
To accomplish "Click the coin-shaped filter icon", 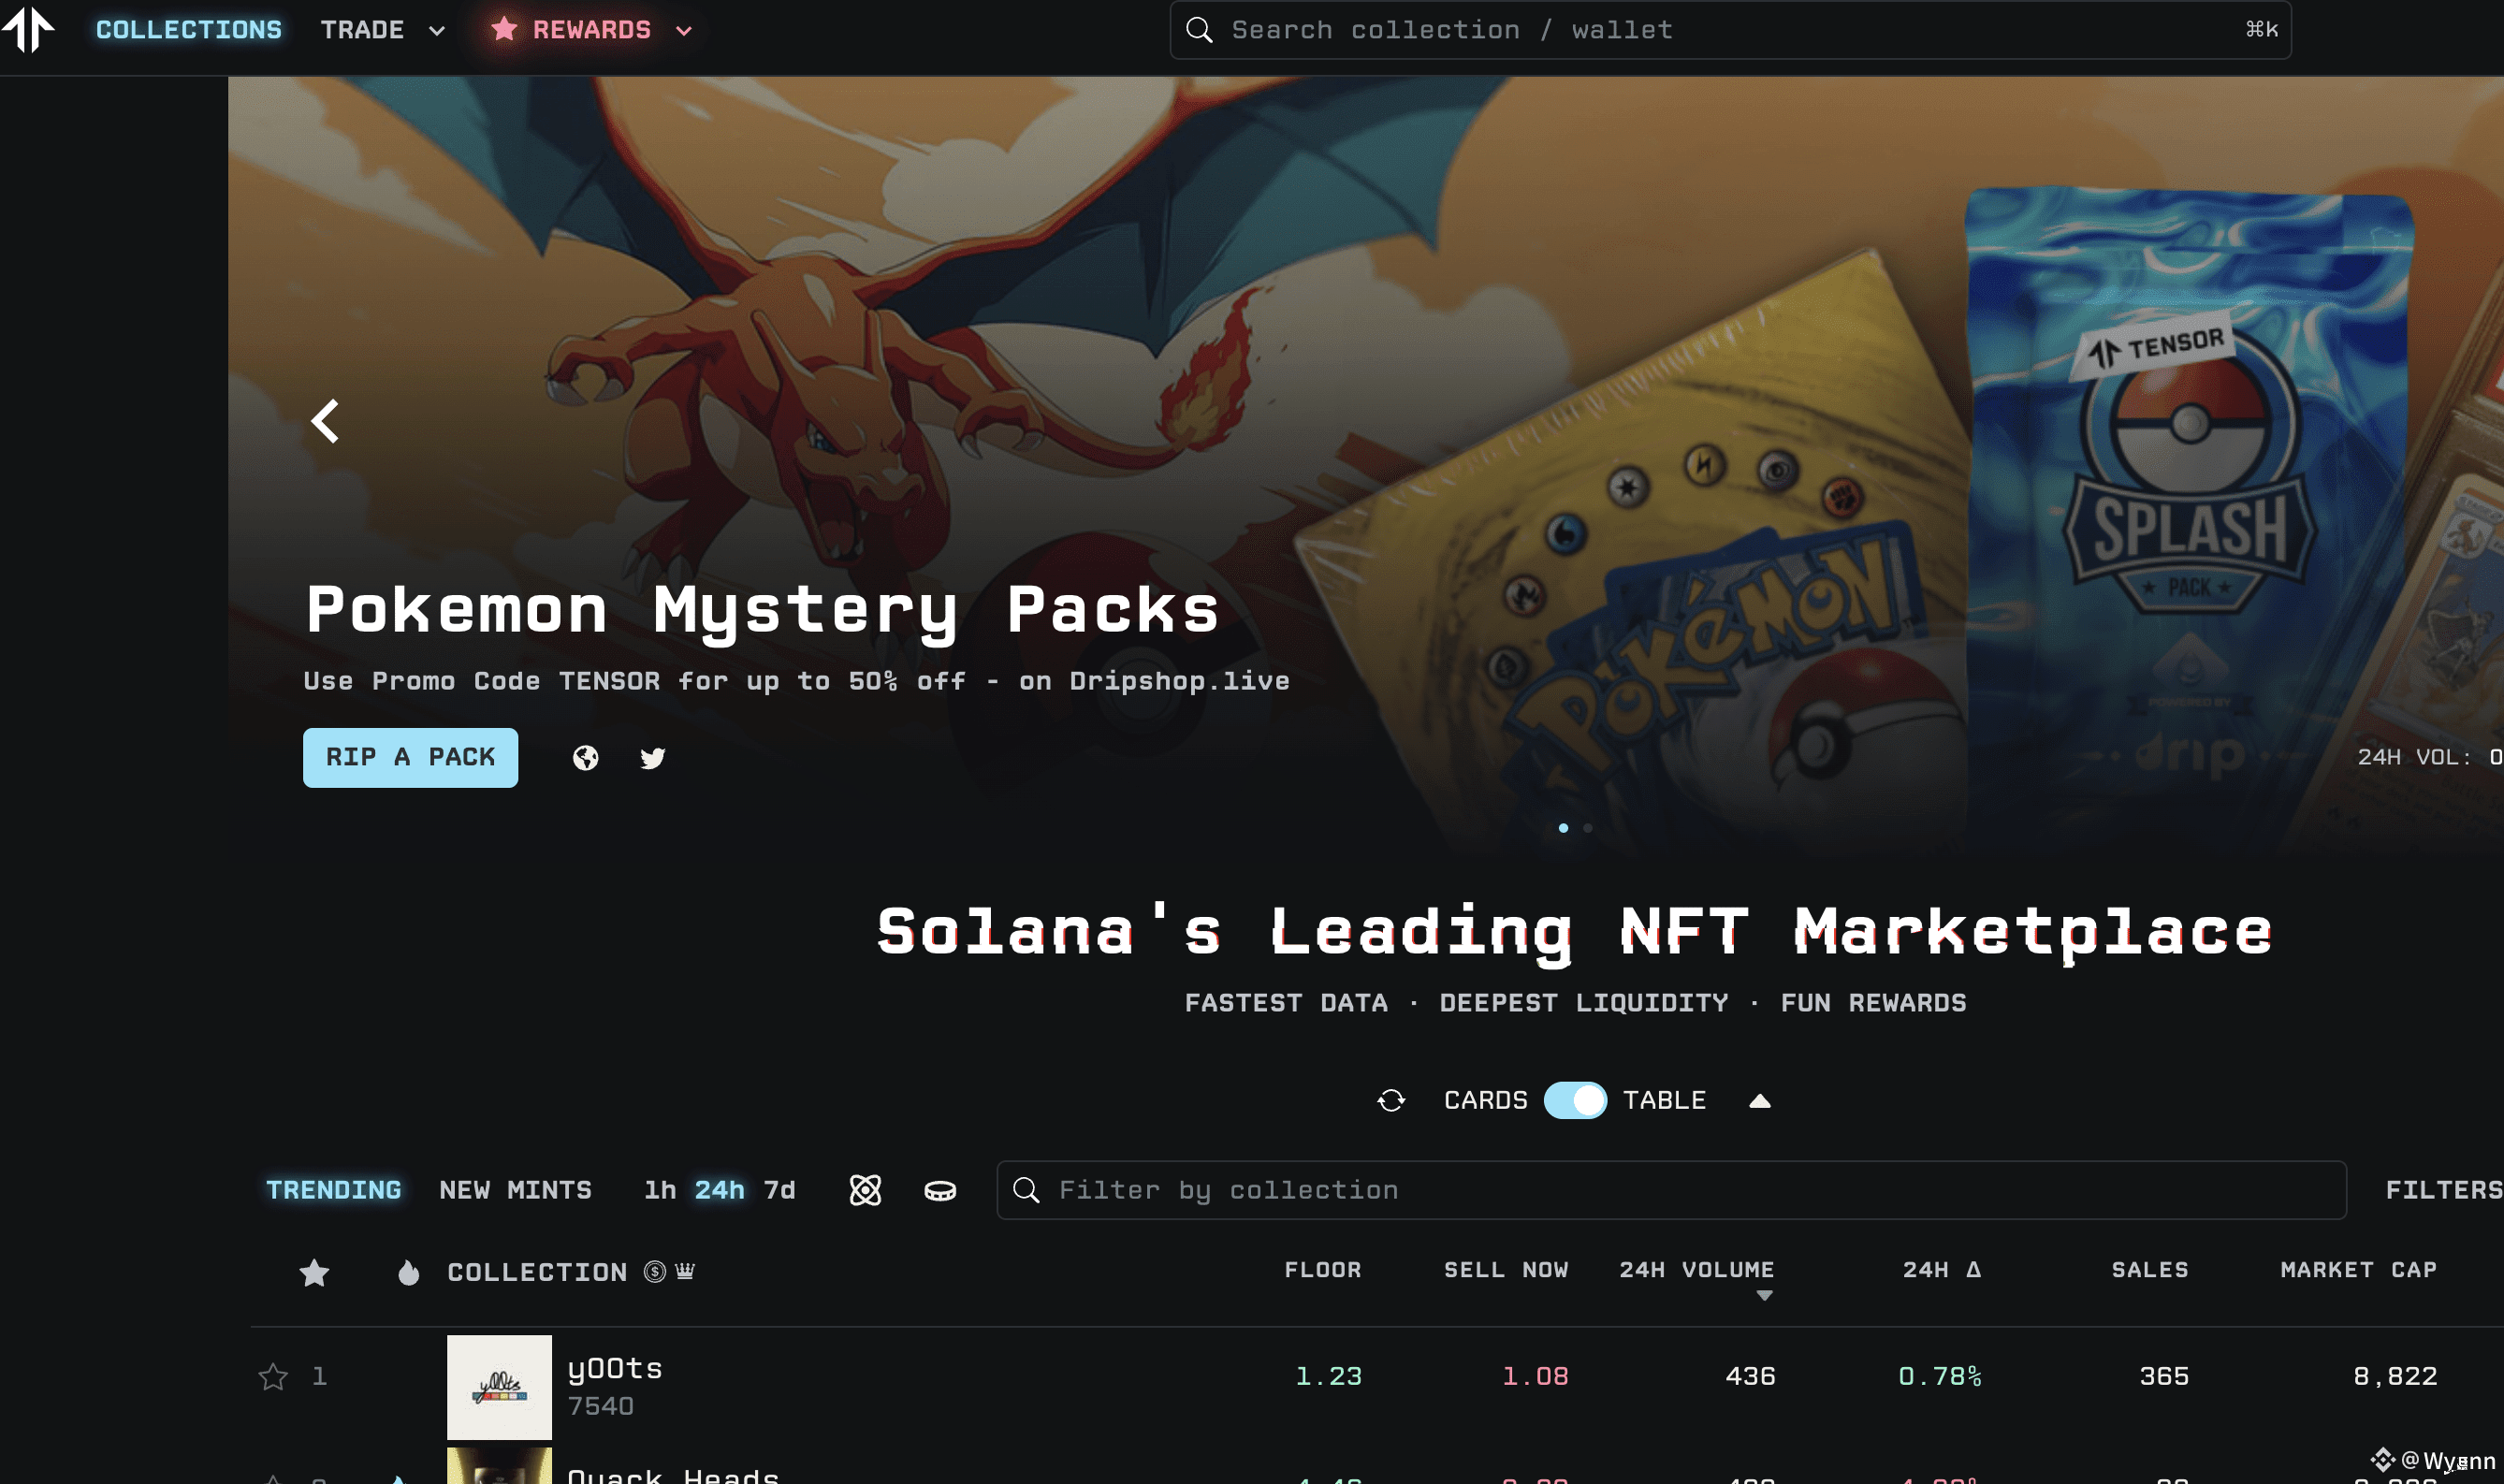I will click(x=940, y=1190).
